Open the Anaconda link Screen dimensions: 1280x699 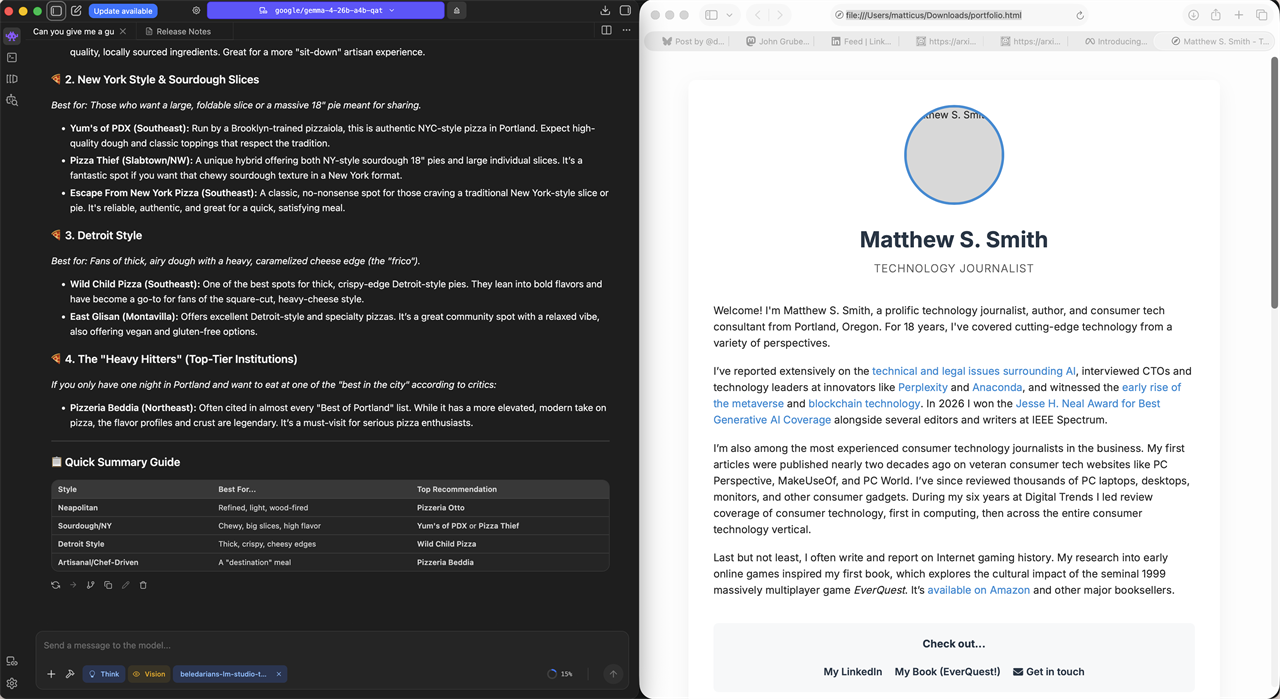997,387
